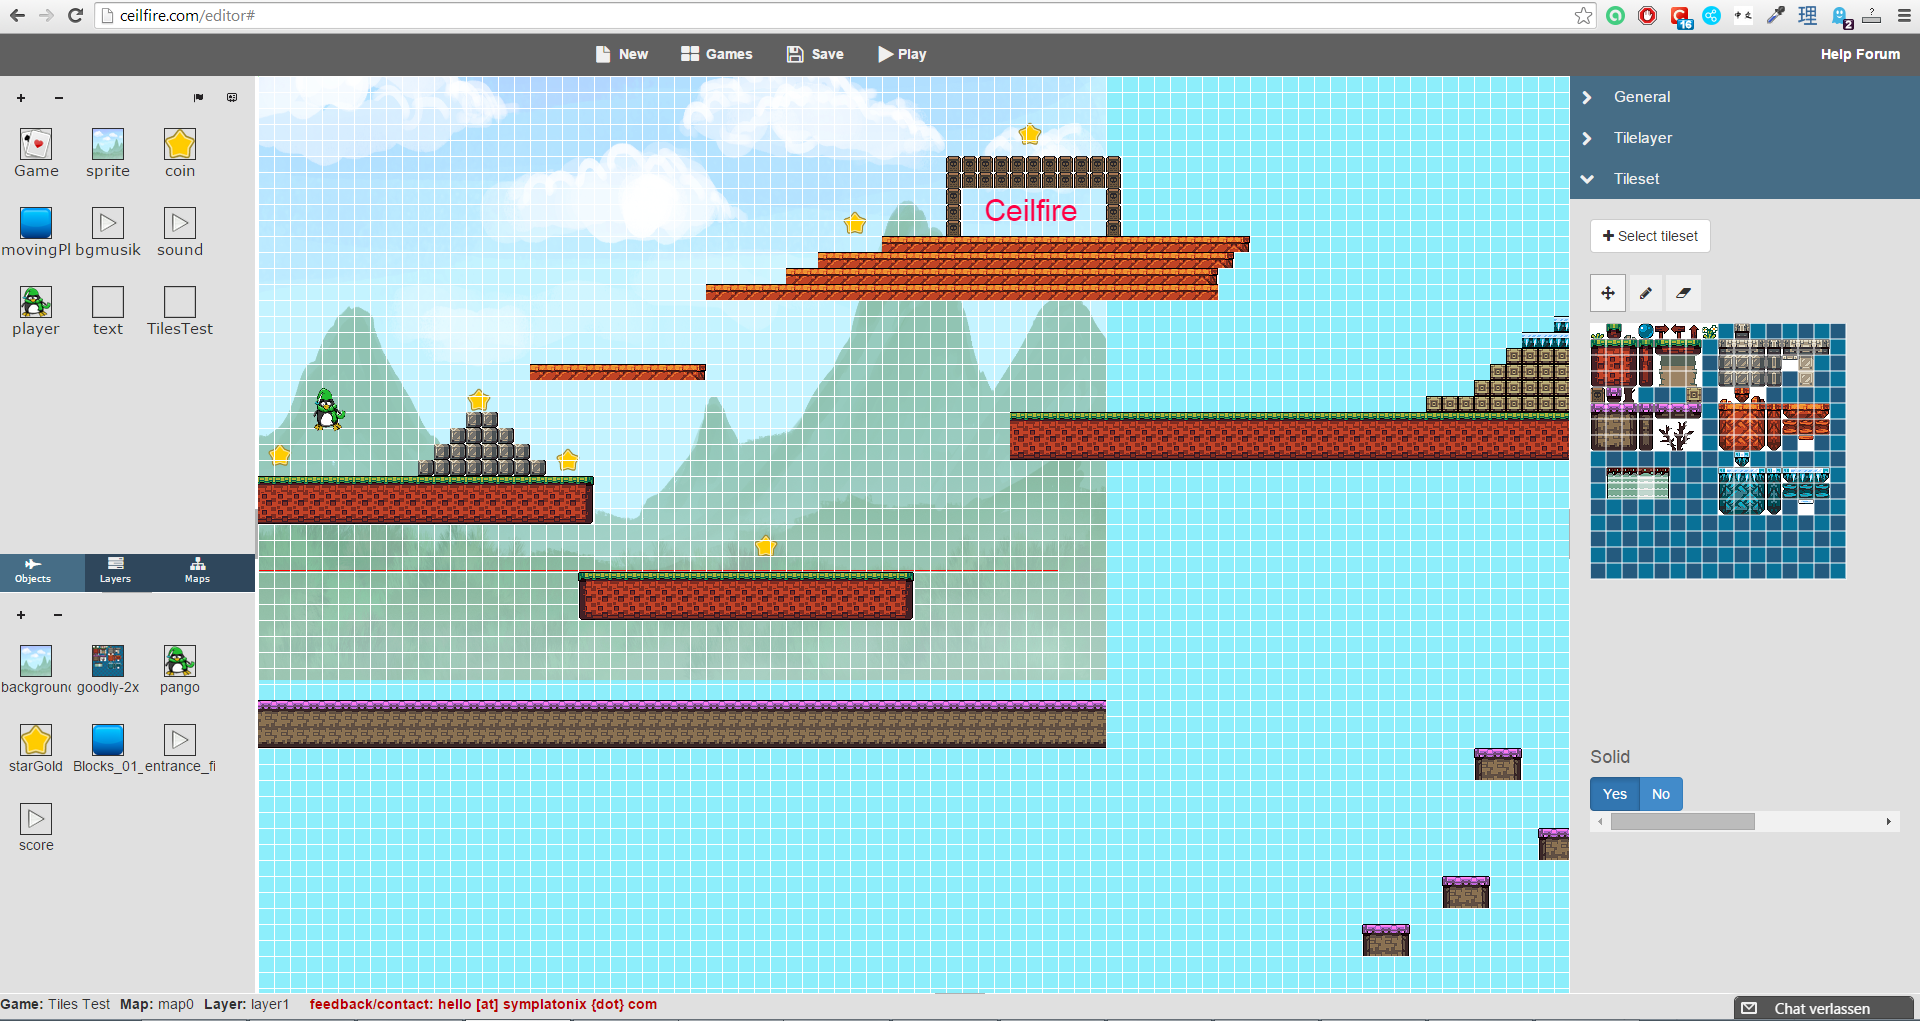Set Solid to Yes

click(x=1614, y=794)
